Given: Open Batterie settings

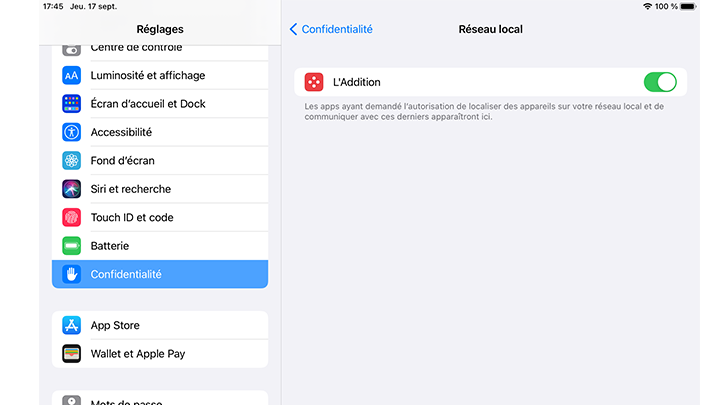Looking at the screenshot, I should [x=160, y=246].
